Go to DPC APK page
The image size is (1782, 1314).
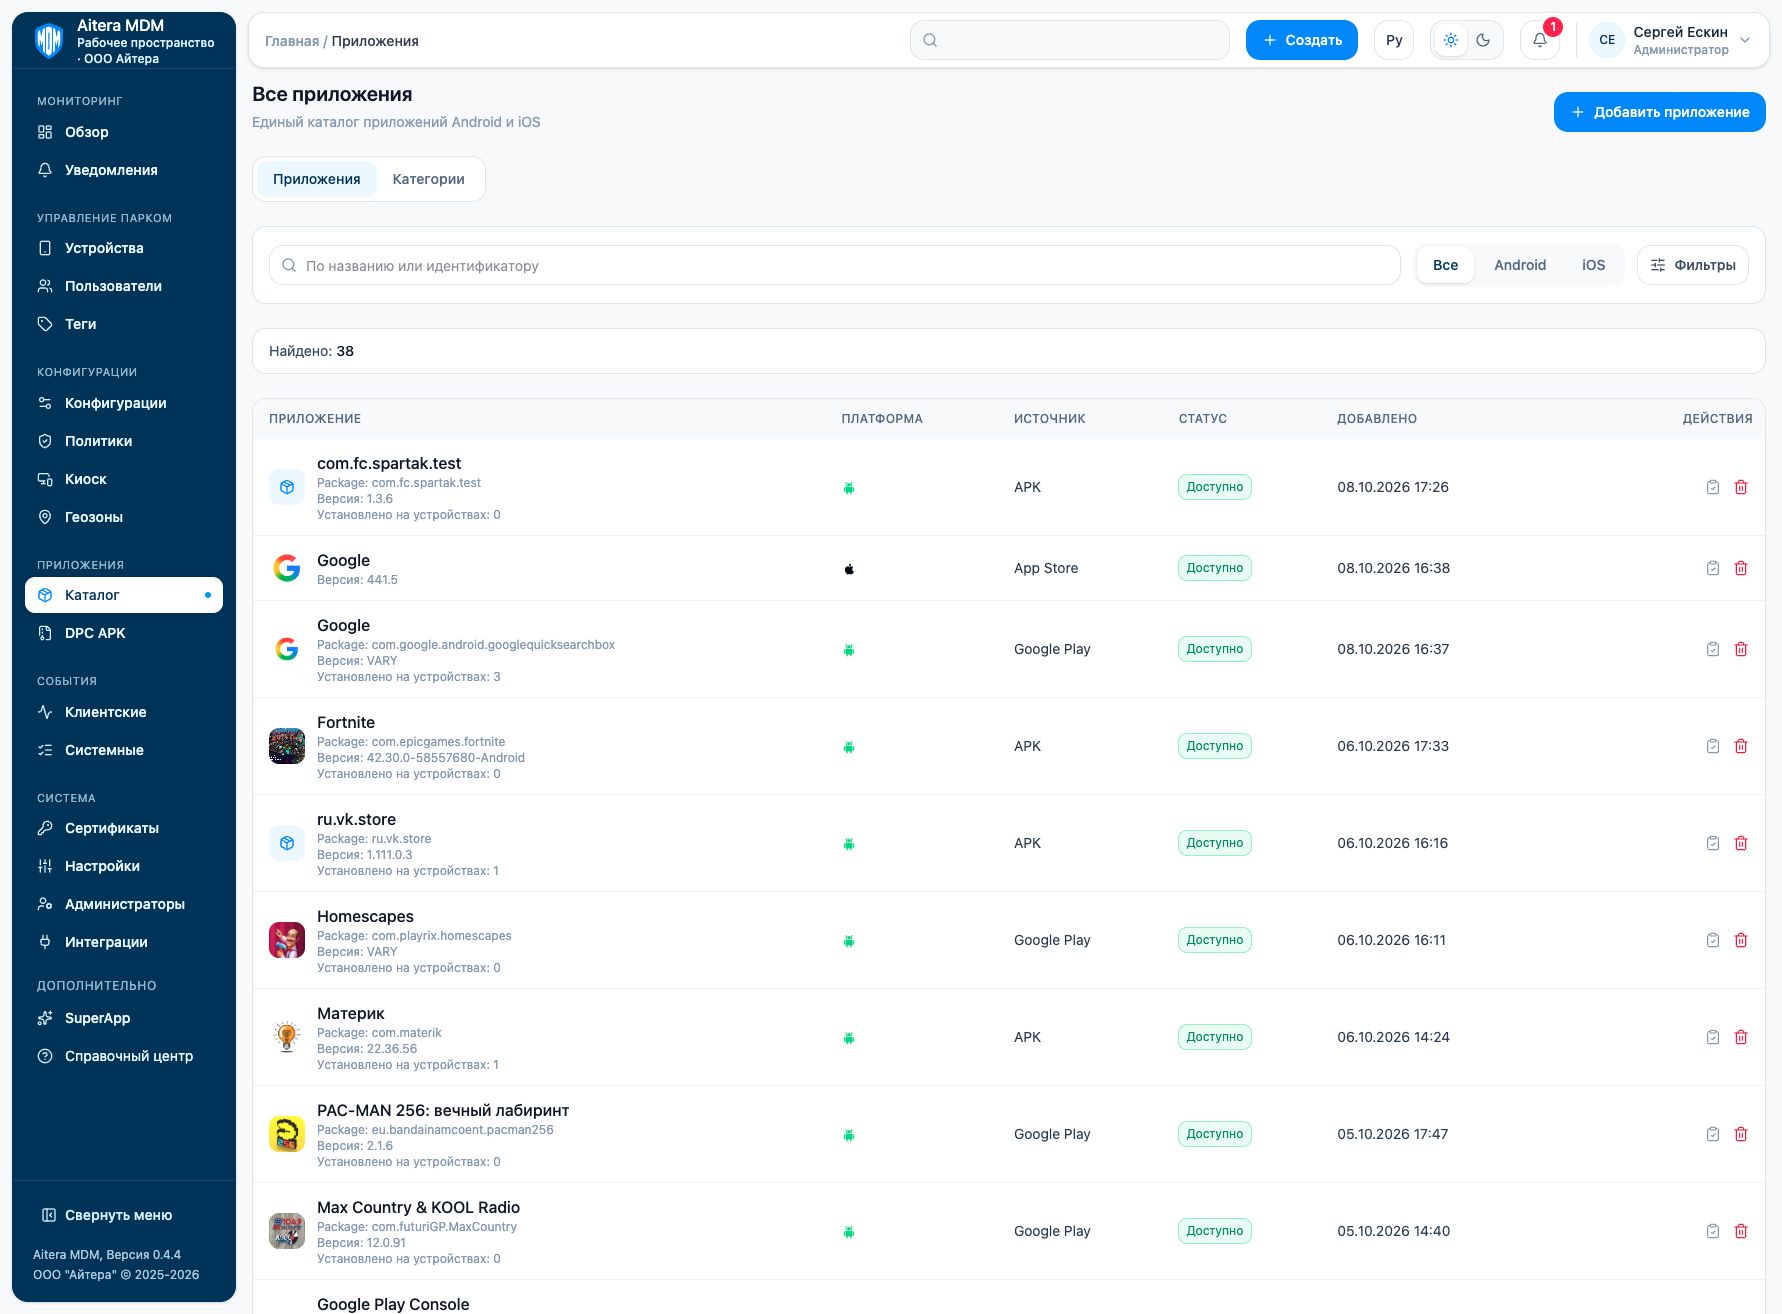pyautogui.click(x=124, y=633)
